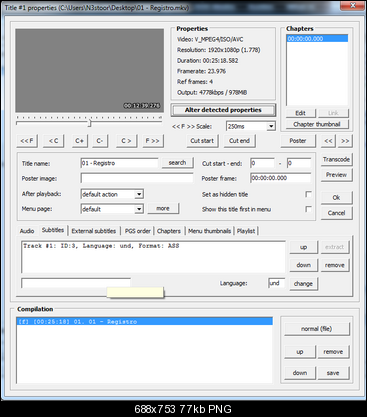Click the Transcode button
Viewport: 367px width, 417px height.
tap(336, 159)
